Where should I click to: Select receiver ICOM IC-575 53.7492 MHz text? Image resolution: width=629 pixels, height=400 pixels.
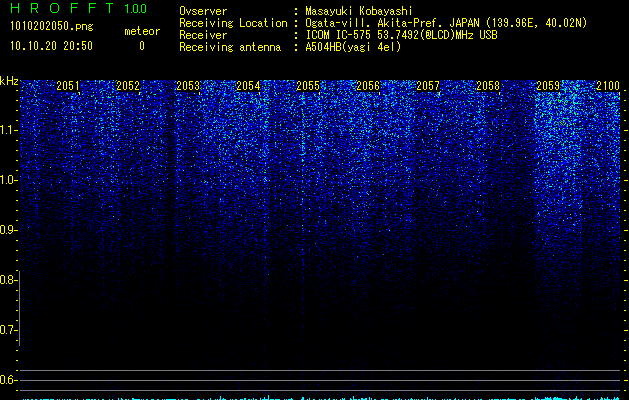tap(401, 35)
